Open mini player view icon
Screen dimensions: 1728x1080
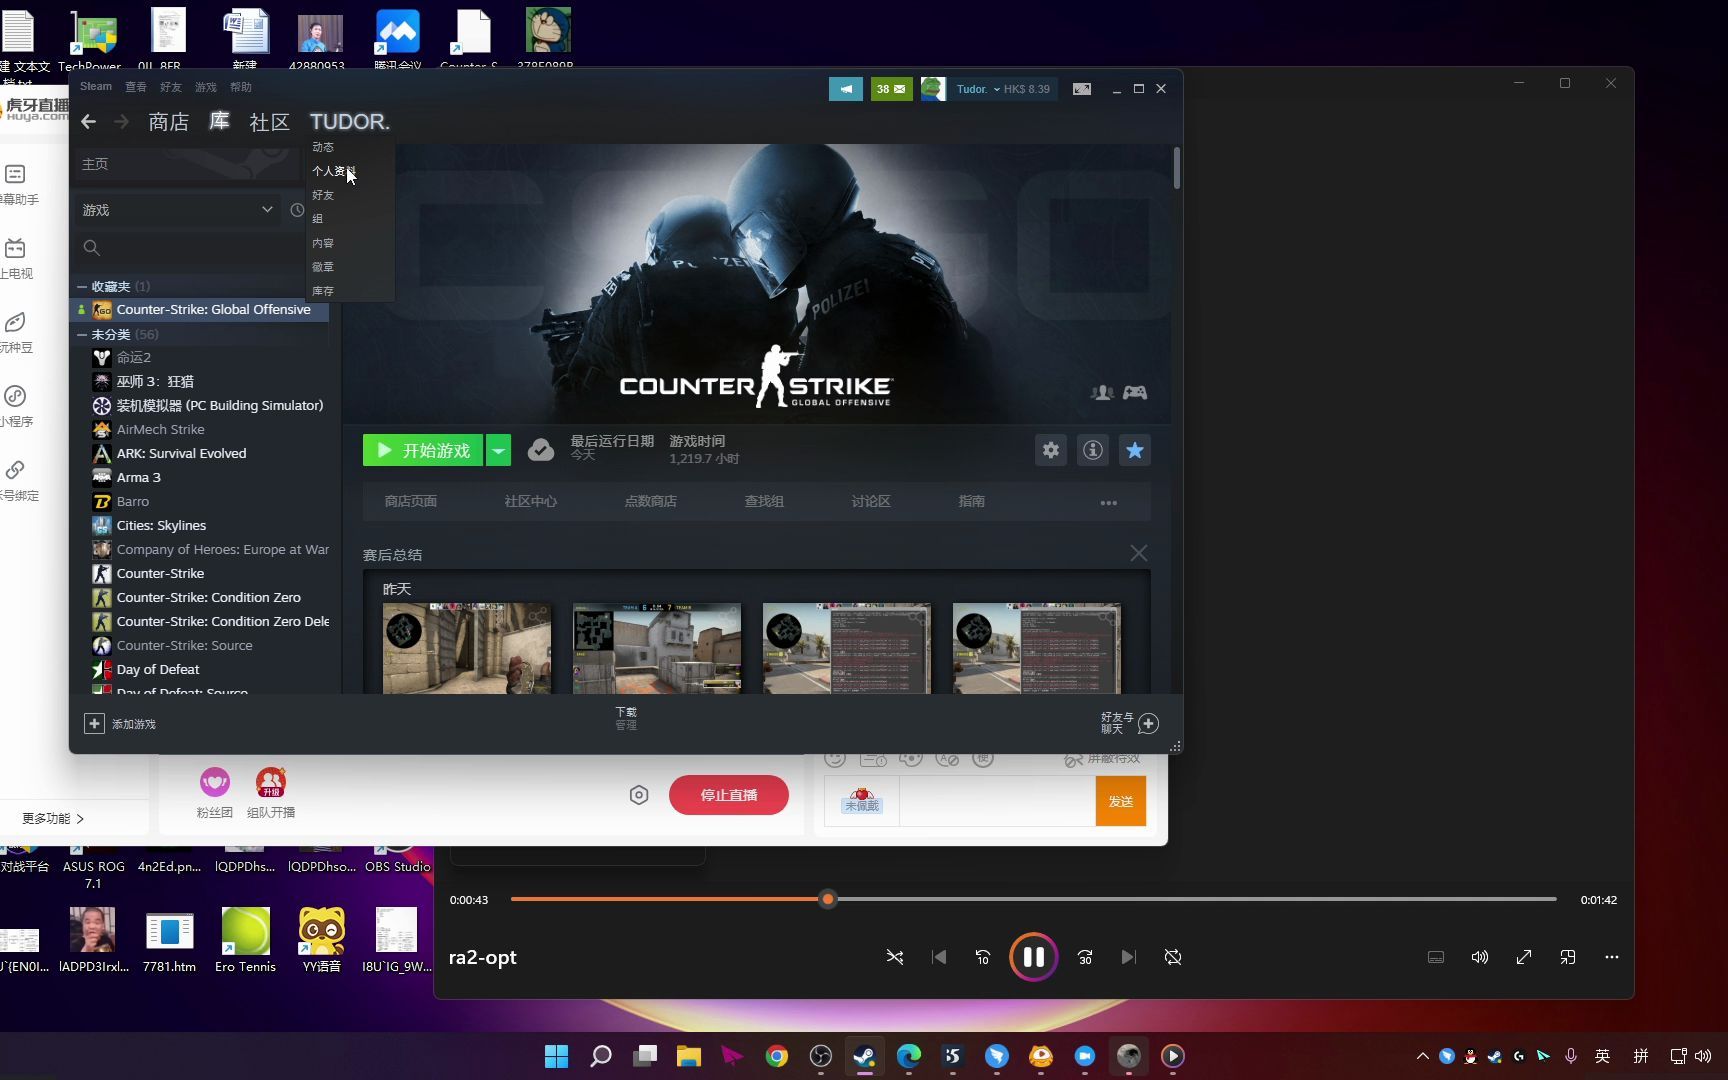[1568, 957]
